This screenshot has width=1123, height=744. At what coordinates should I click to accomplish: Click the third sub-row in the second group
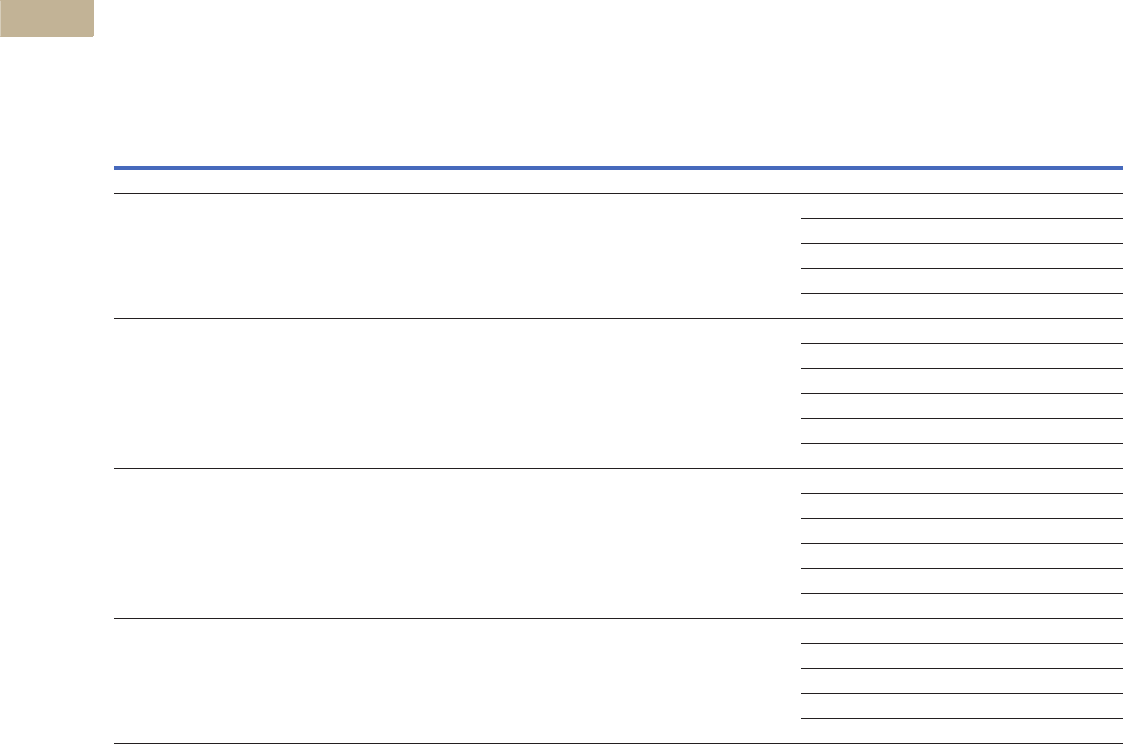961,381
